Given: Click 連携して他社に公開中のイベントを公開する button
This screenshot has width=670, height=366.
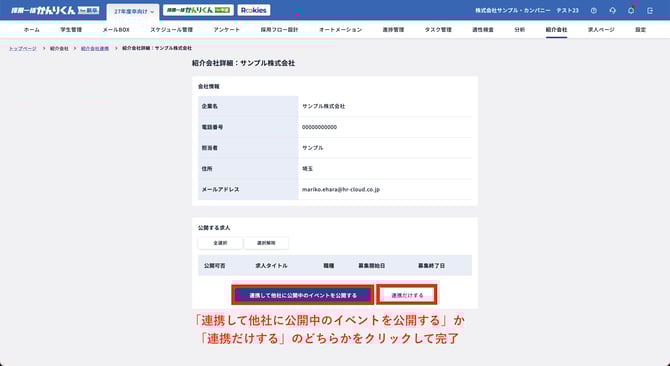Looking at the screenshot, I should [303, 295].
